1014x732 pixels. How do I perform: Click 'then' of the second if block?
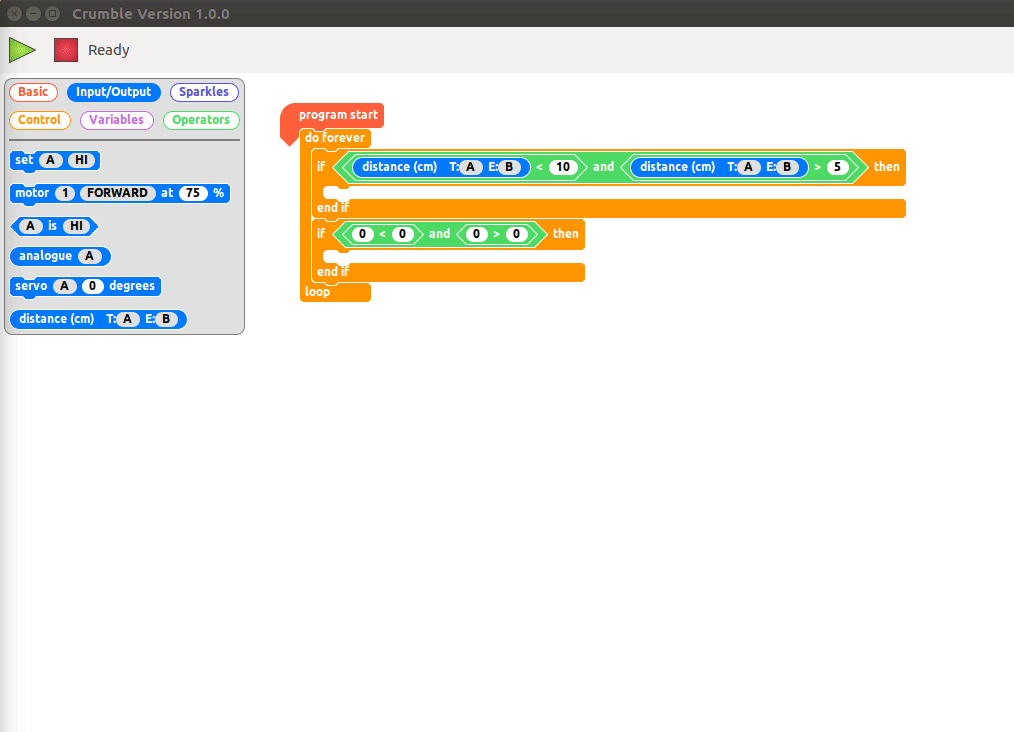[x=565, y=234]
